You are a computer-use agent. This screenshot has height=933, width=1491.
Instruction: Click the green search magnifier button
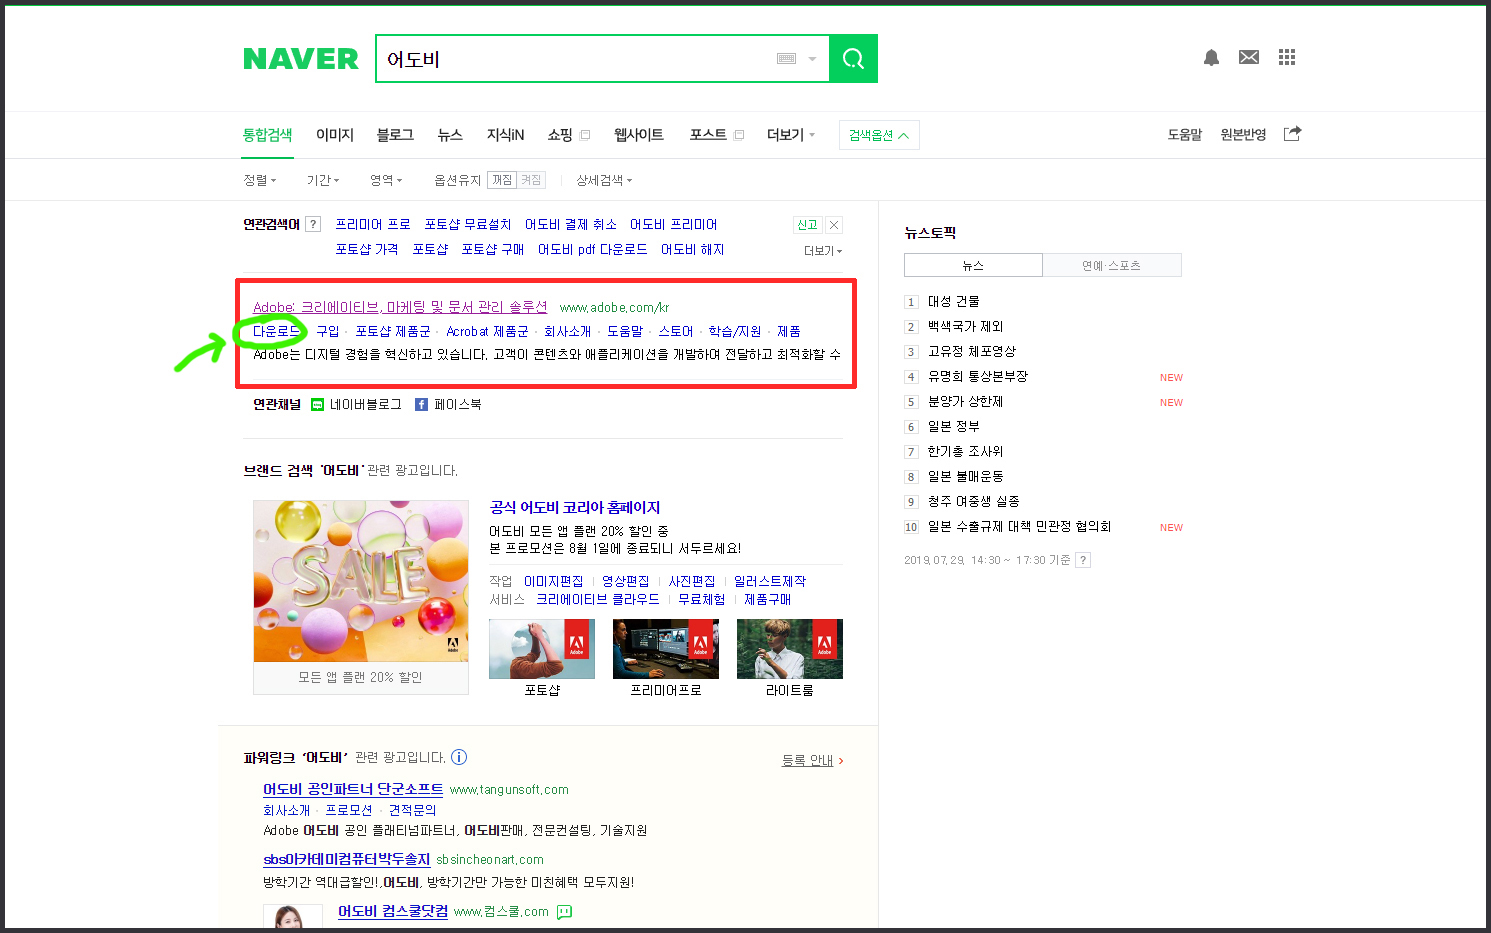tap(853, 59)
